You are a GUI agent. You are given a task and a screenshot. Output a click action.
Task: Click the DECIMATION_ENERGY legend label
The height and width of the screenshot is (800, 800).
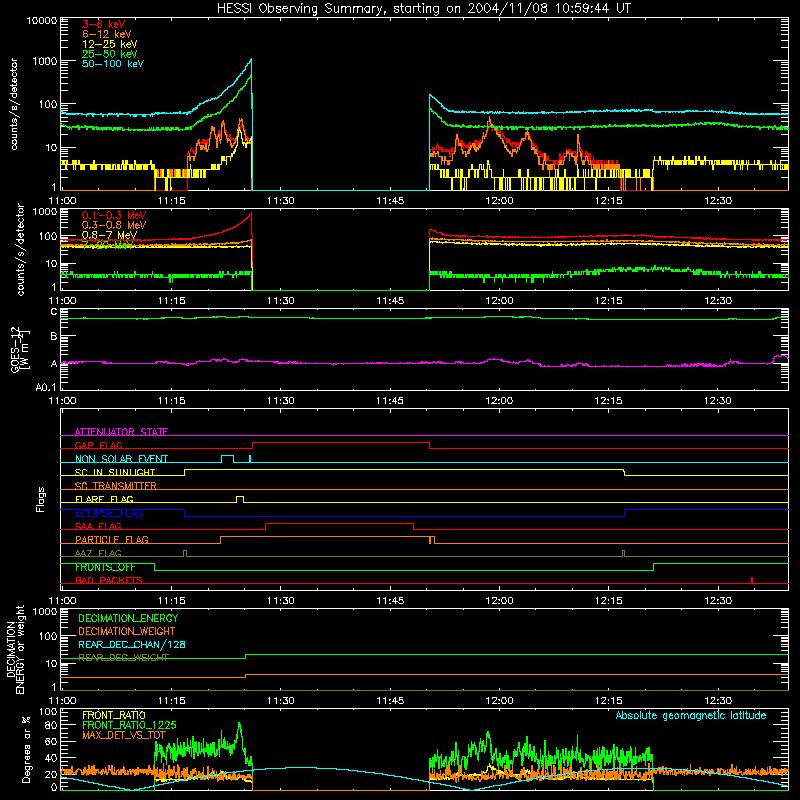[128, 618]
